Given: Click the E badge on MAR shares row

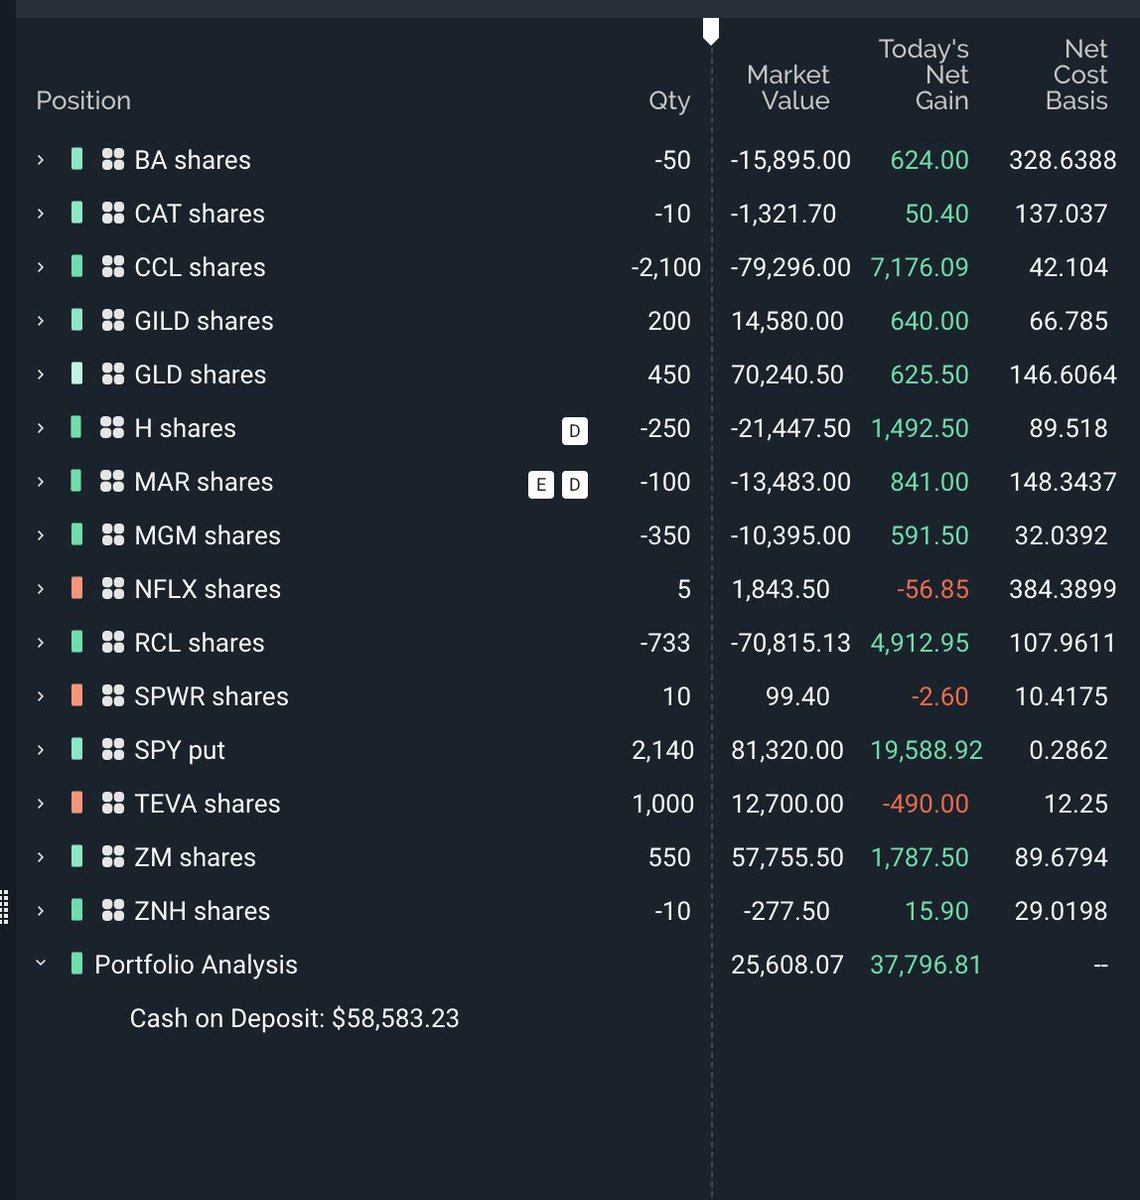Looking at the screenshot, I should click(540, 485).
